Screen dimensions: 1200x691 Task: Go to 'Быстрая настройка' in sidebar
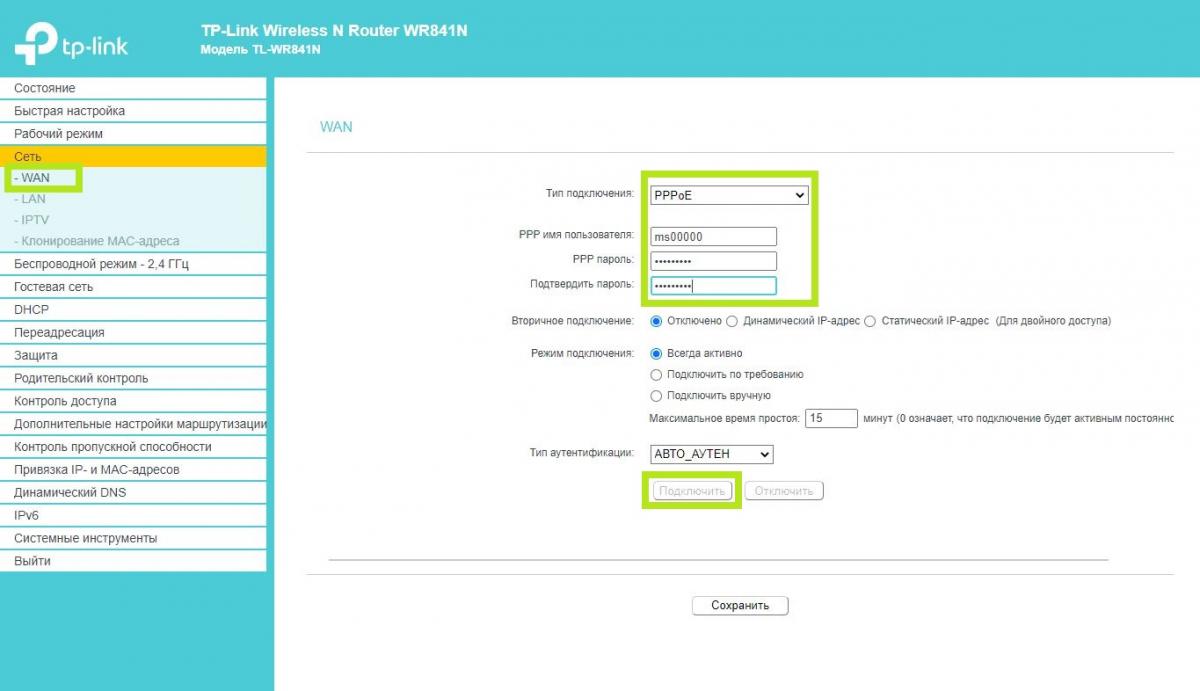pyautogui.click(x=70, y=111)
